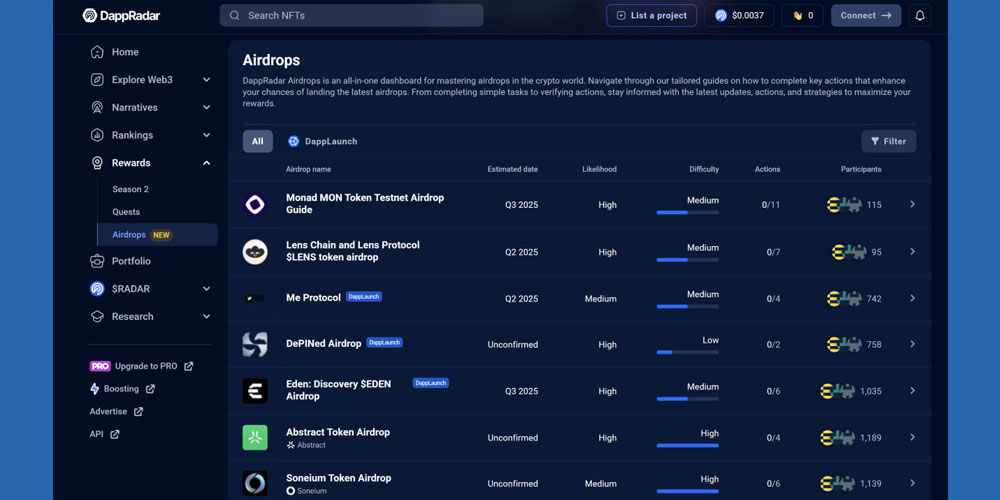Image resolution: width=1000 pixels, height=500 pixels.
Task: Click the Narratives sidebar icon
Action: [97, 107]
